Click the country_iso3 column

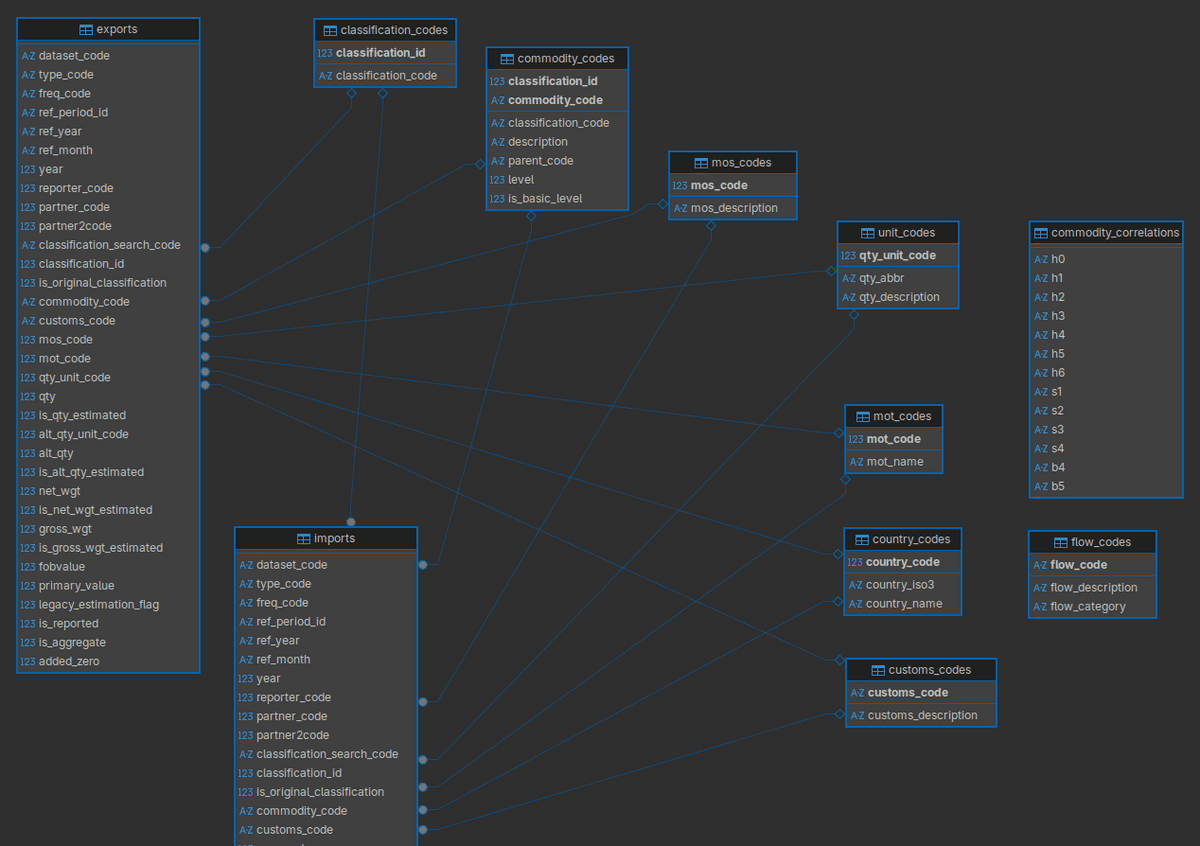899,585
